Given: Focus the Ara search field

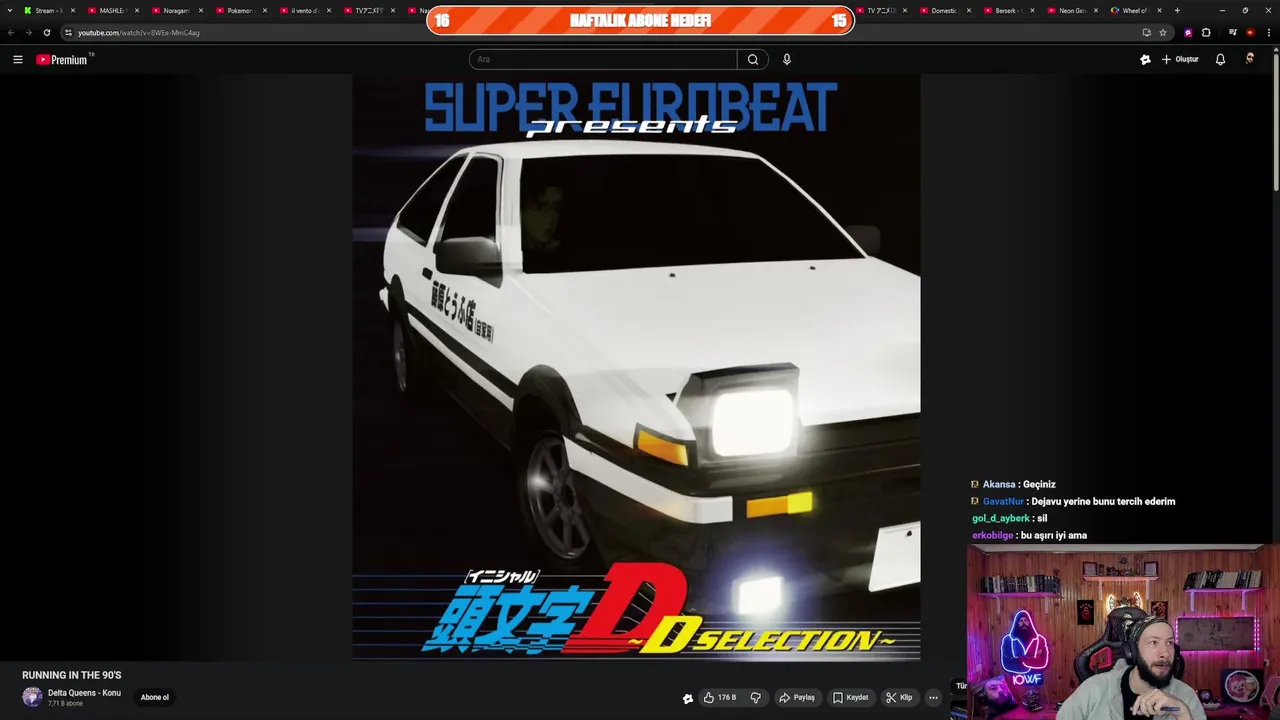Looking at the screenshot, I should (603, 60).
